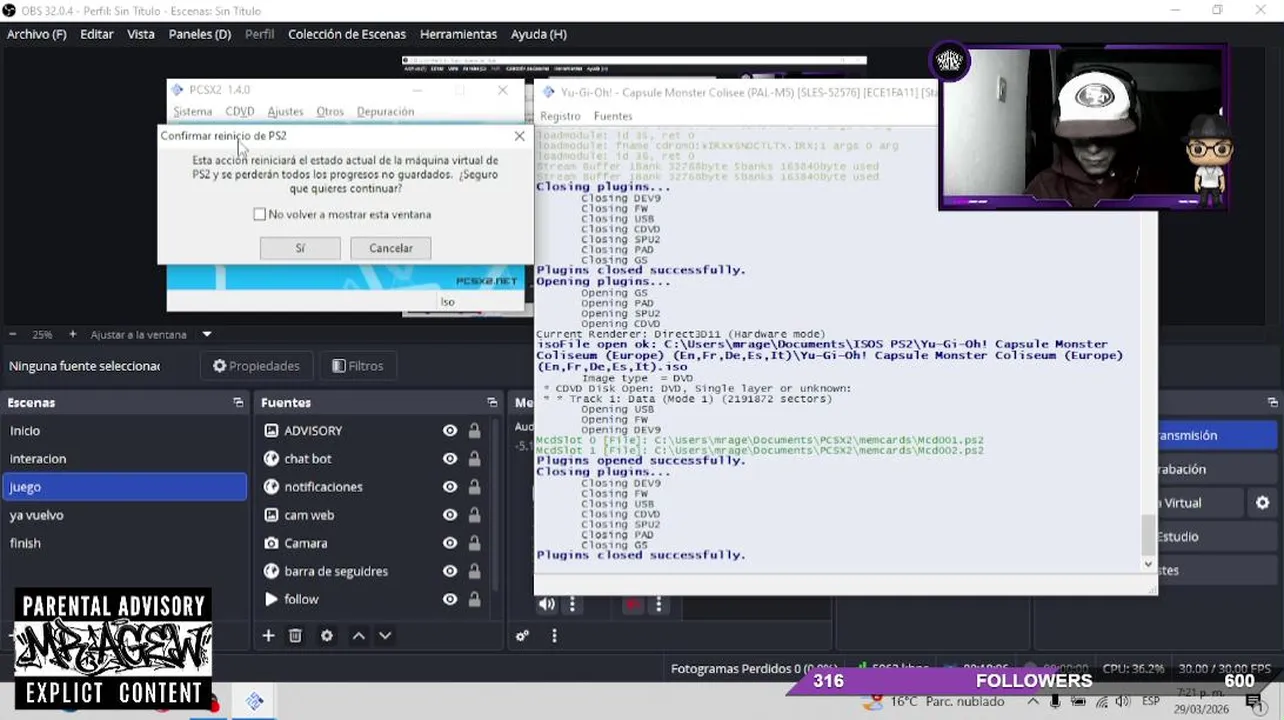Hide the chat bot source
Viewport: 1284px width, 720px height.
click(x=450, y=458)
